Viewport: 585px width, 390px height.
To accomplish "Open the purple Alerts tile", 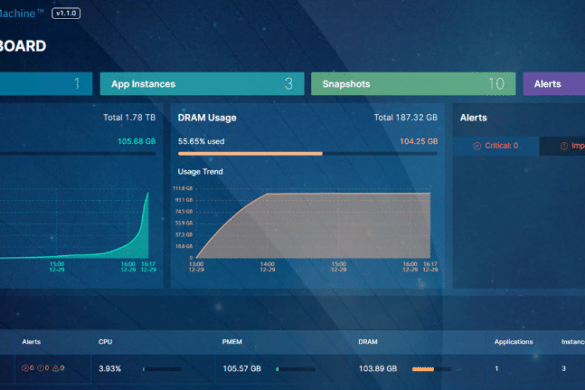I will tap(554, 84).
